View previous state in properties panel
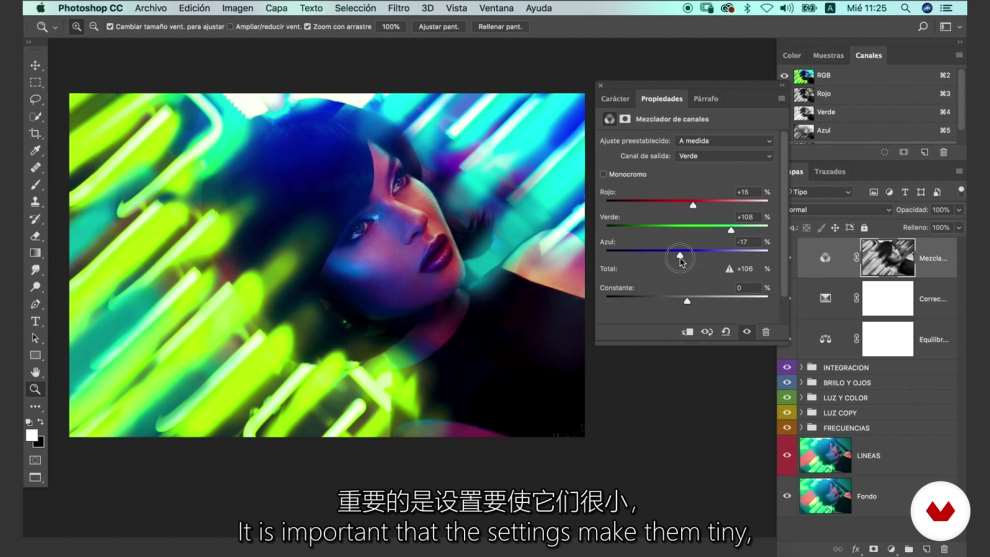This screenshot has width=990, height=557. (707, 332)
